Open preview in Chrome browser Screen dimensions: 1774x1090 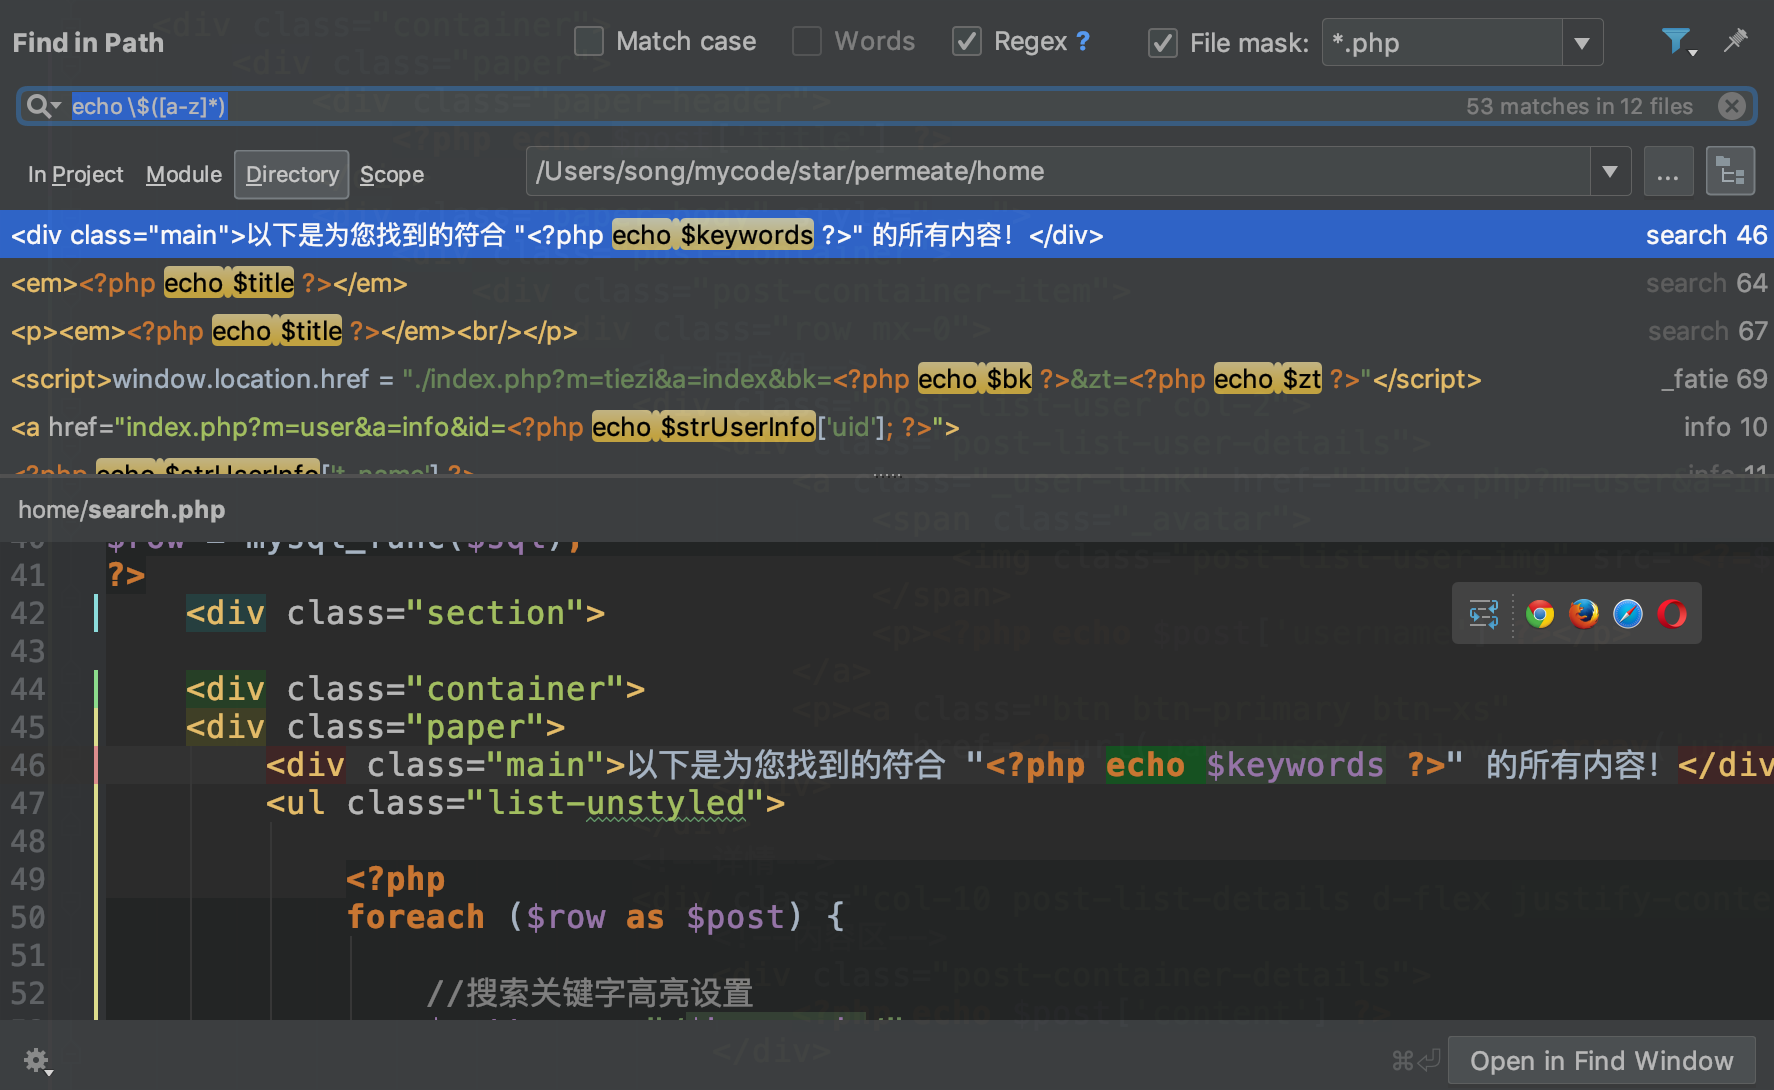[x=1540, y=614]
